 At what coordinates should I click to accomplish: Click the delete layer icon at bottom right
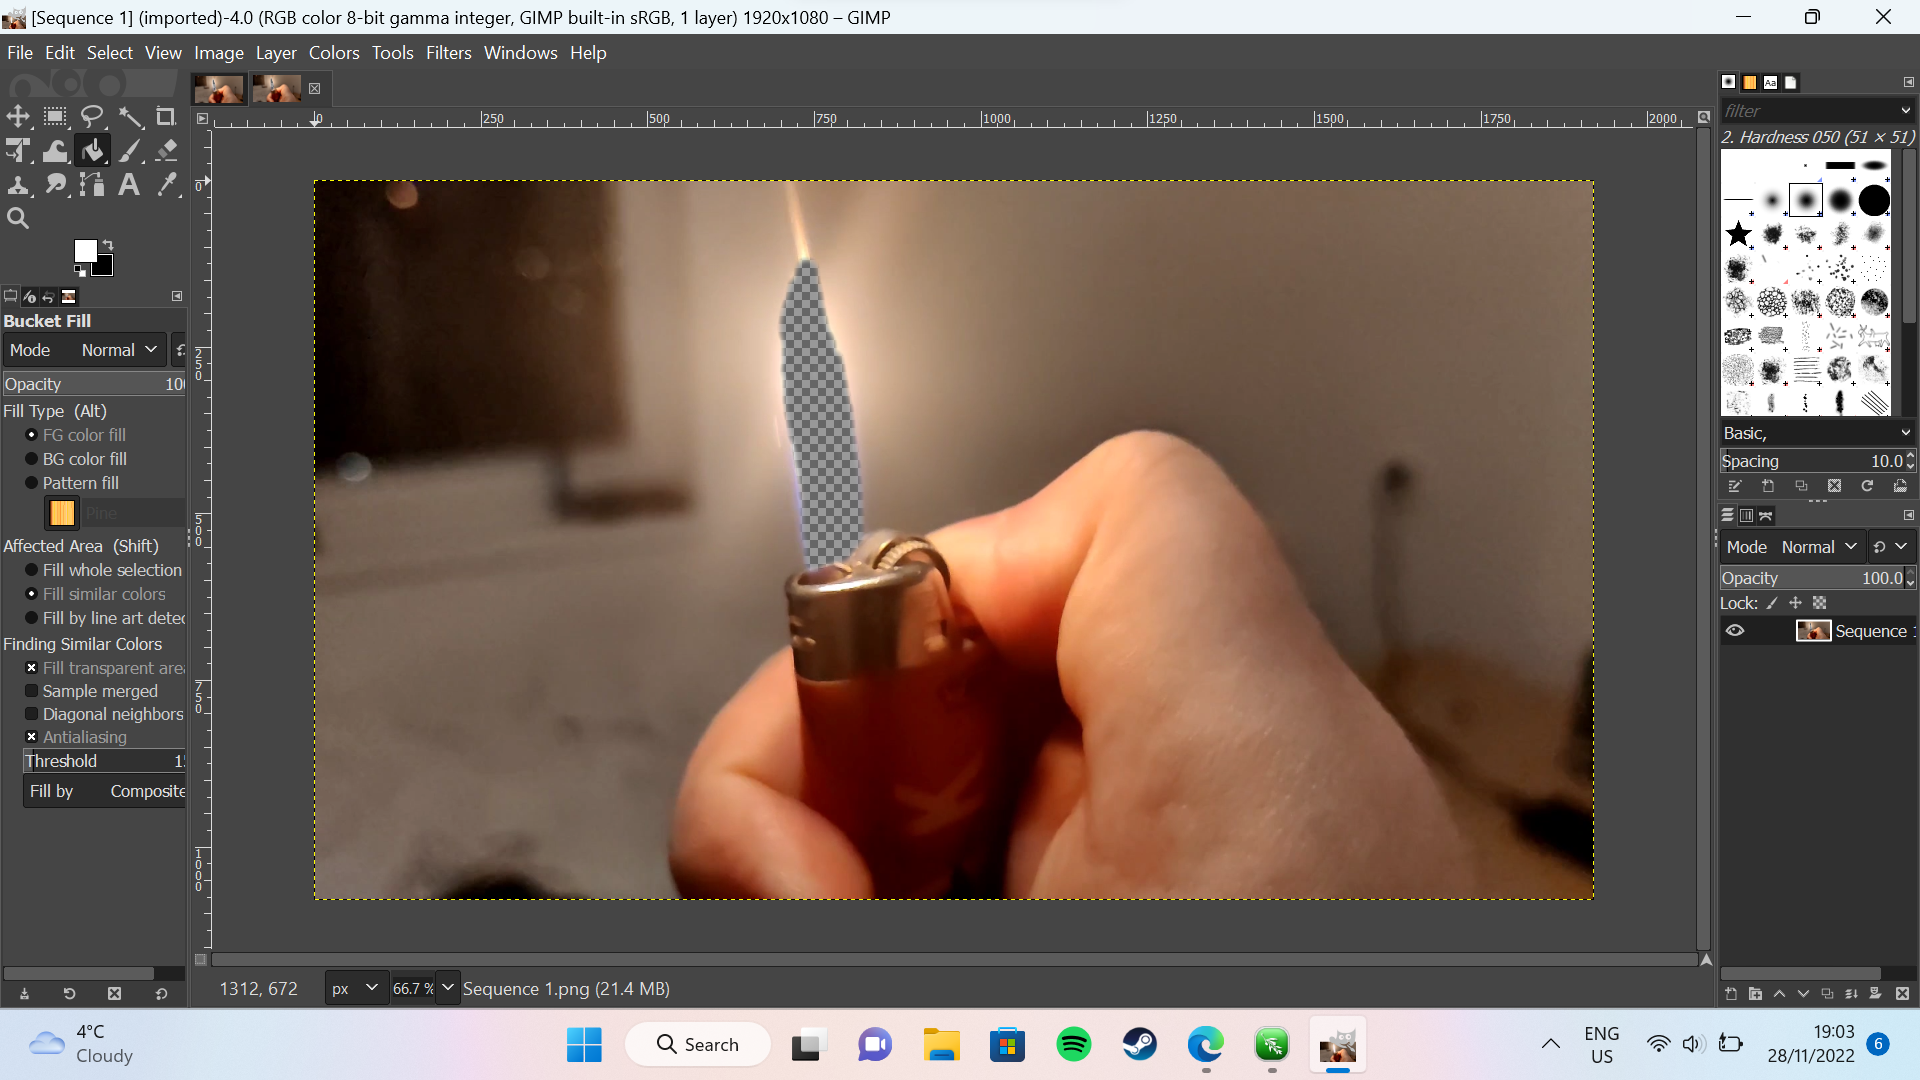click(1902, 994)
